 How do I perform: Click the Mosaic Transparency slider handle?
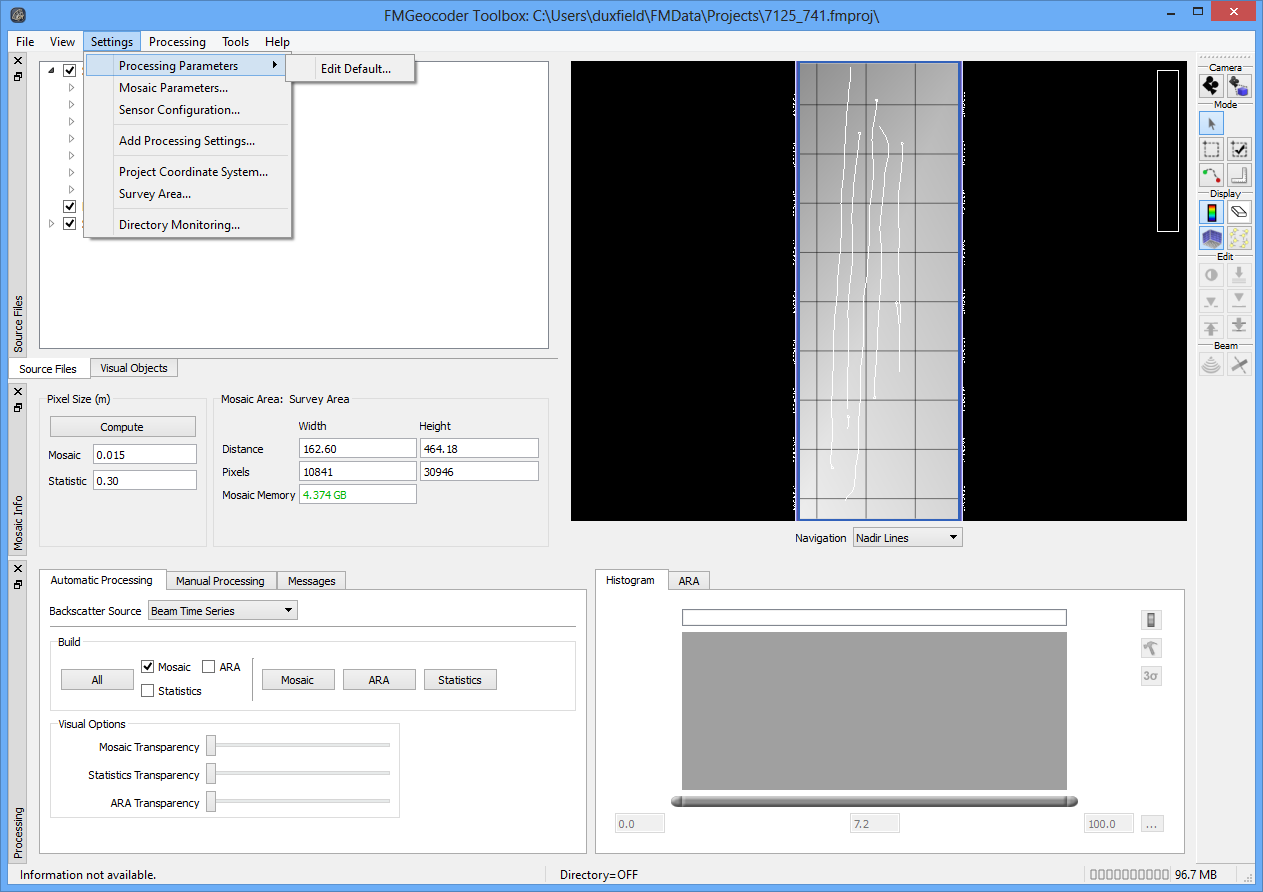click(x=211, y=747)
